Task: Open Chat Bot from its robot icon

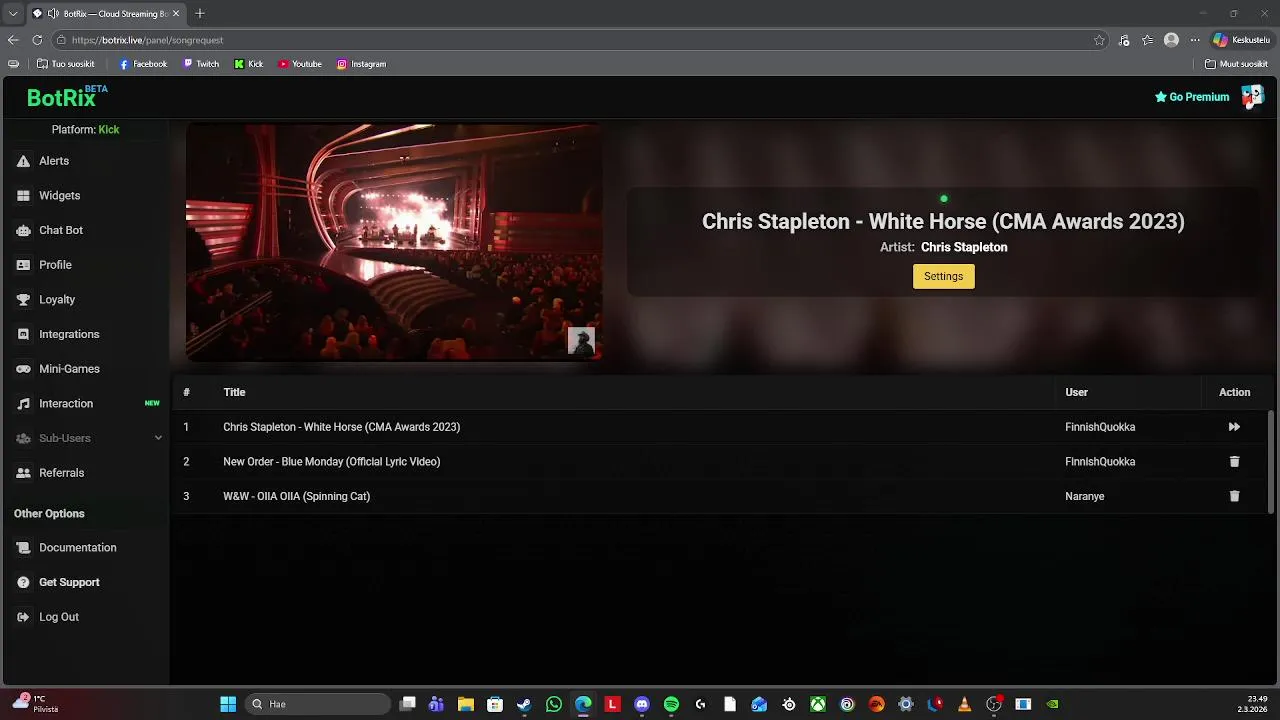Action: coord(23,230)
